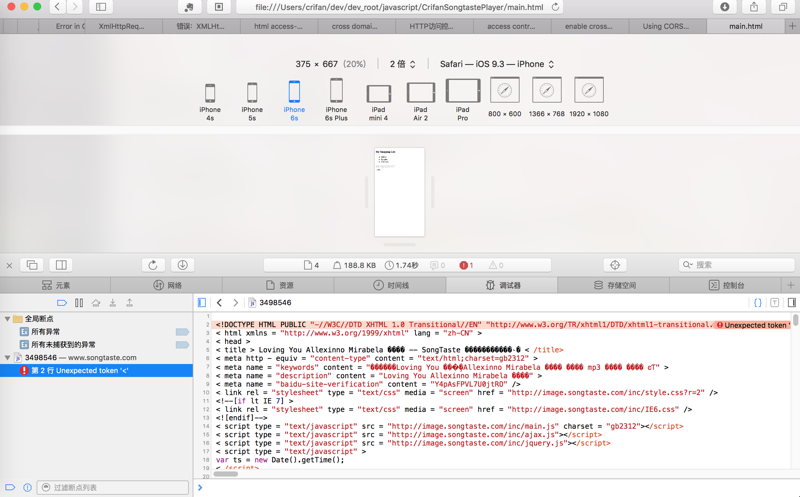This screenshot has width=800, height=497.
Task: Click the download web archive button
Action: (x=182, y=265)
